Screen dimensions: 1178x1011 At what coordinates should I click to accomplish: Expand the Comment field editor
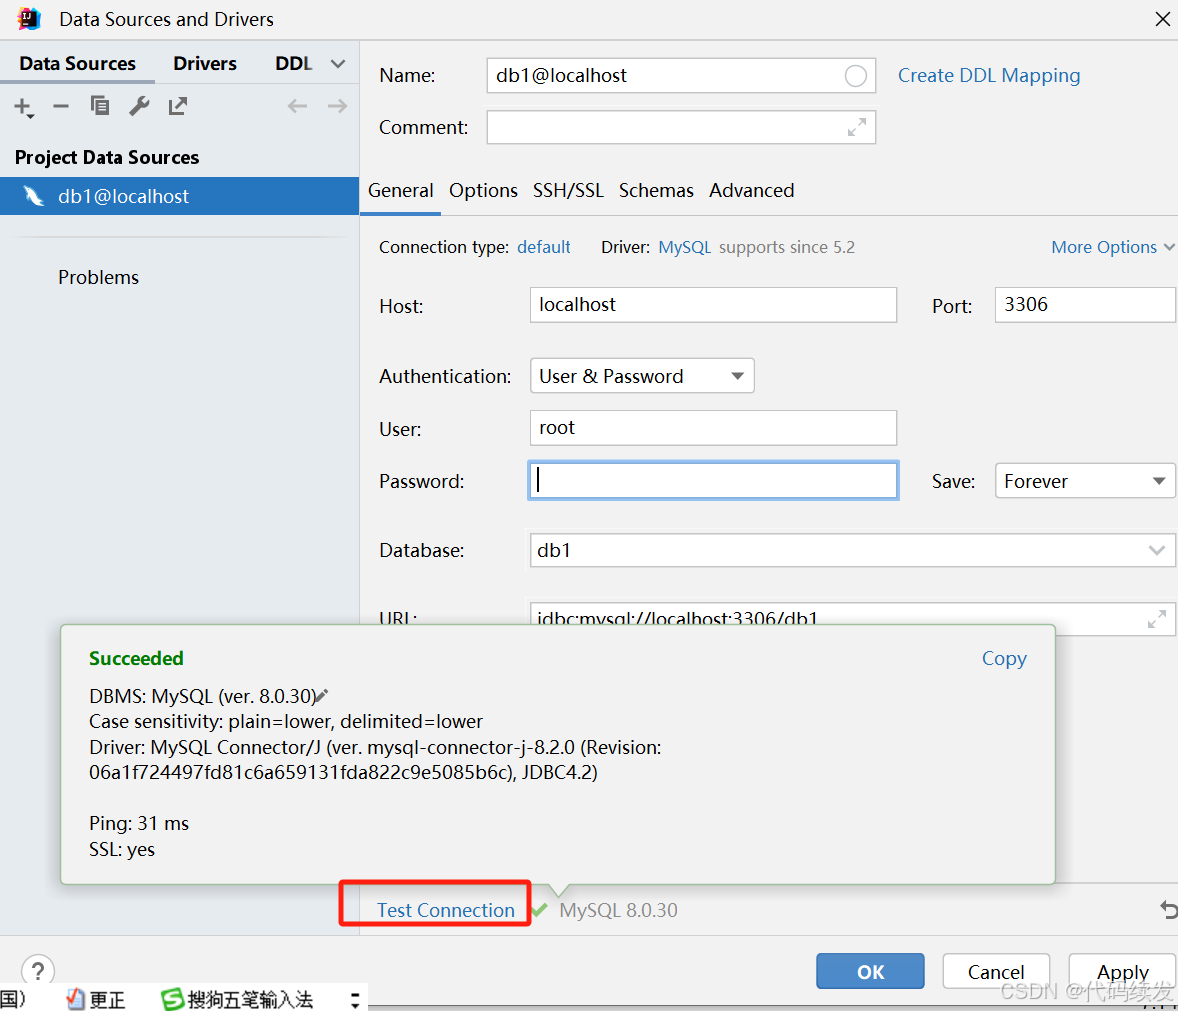pos(856,128)
